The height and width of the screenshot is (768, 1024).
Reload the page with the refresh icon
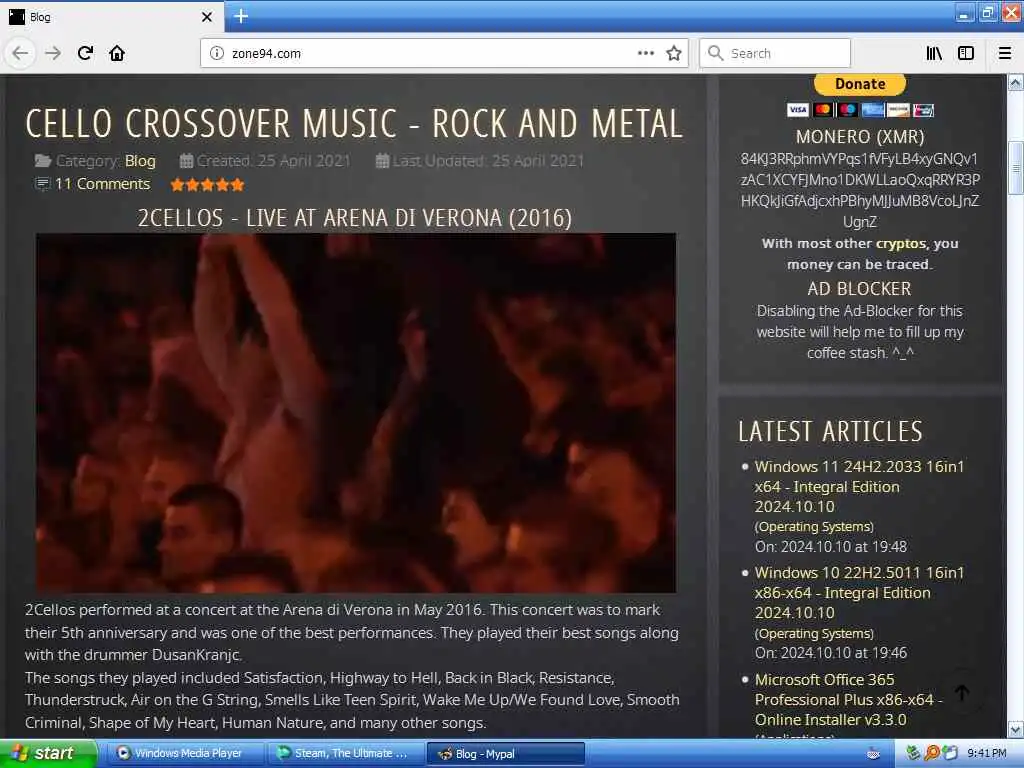click(x=85, y=53)
